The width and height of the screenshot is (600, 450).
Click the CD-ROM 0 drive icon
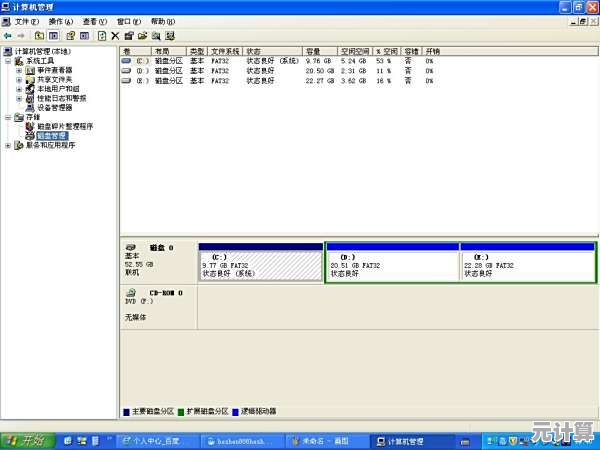click(131, 292)
